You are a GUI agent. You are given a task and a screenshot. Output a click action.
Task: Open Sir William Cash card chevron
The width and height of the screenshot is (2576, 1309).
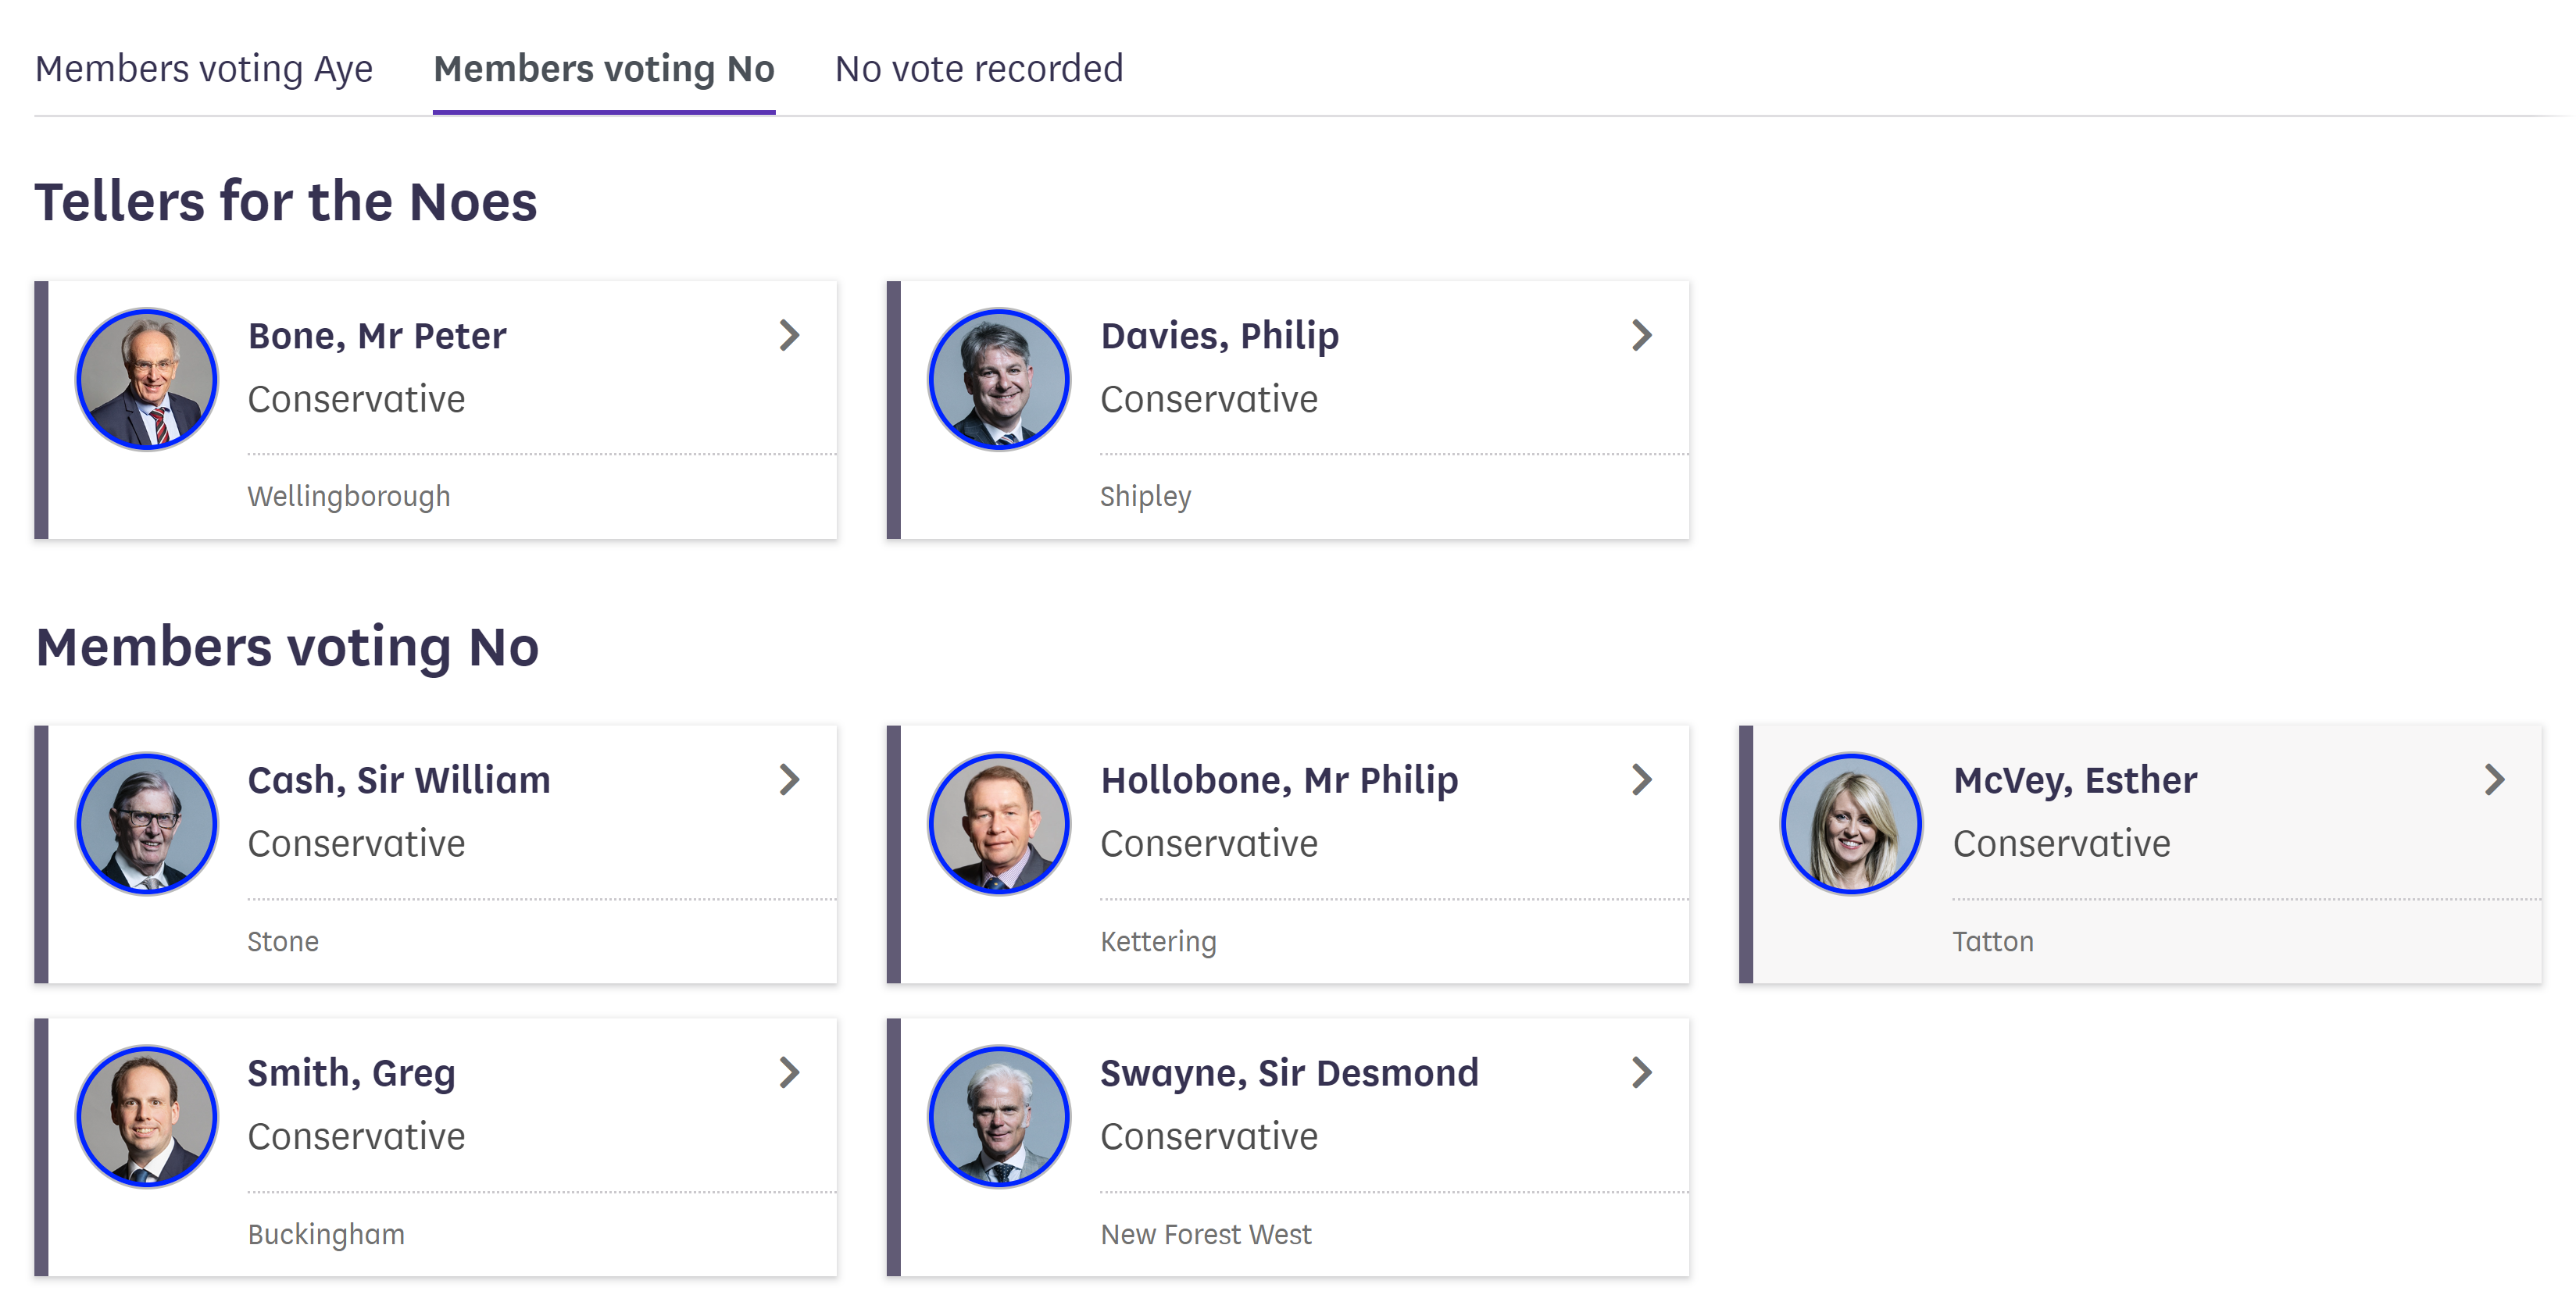point(789,780)
